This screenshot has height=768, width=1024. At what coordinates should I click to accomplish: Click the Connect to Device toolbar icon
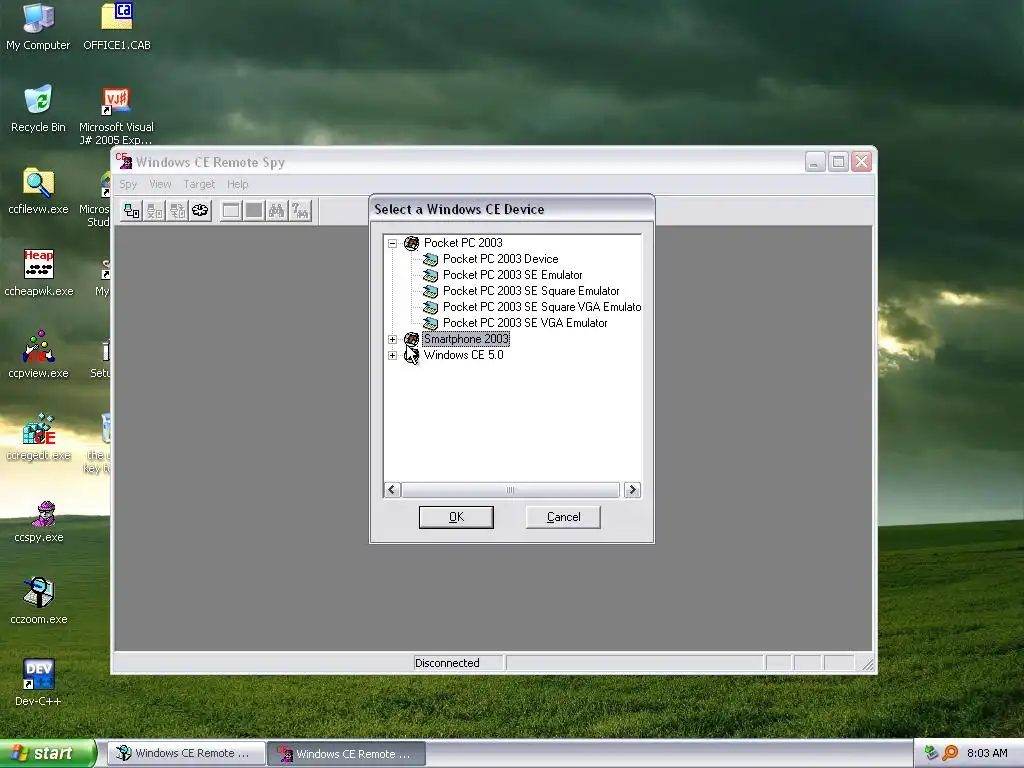pos(132,210)
